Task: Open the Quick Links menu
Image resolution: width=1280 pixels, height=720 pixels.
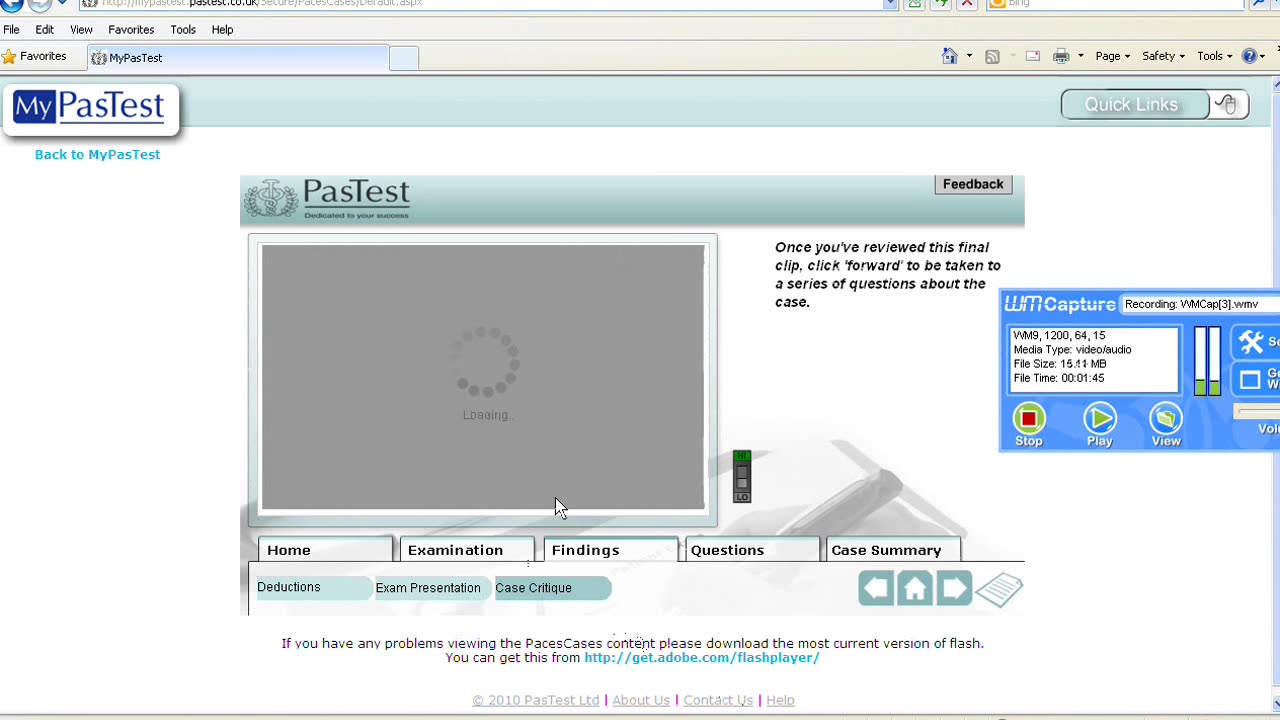Action: 1133,104
